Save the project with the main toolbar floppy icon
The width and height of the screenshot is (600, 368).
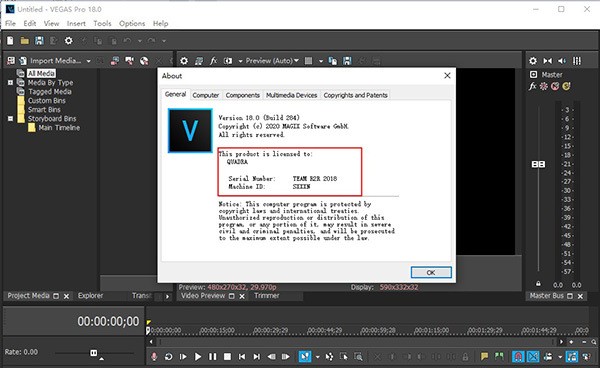39,41
